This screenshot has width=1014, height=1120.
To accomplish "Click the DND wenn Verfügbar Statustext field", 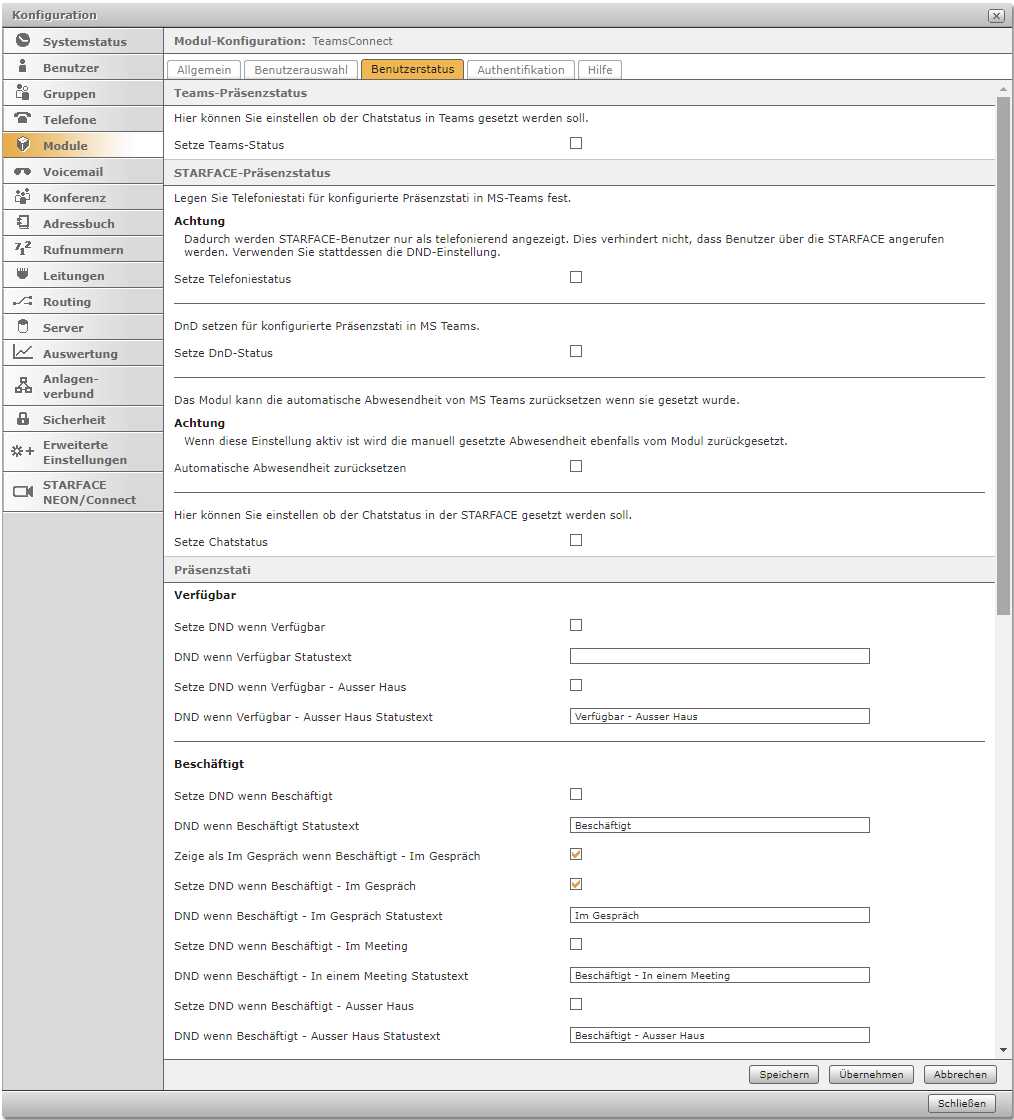I will tap(719, 656).
